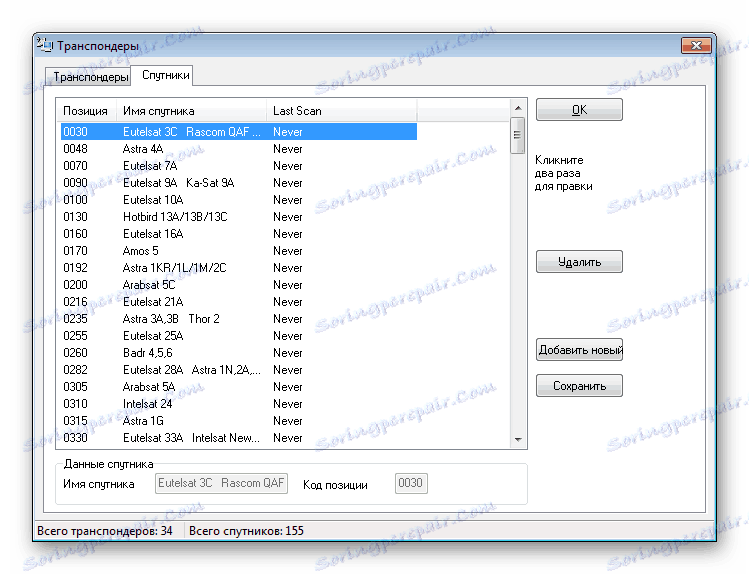Image resolution: width=749 pixels, height=574 pixels.
Task: Click the Транспондеры window title icon
Action: tap(44, 44)
